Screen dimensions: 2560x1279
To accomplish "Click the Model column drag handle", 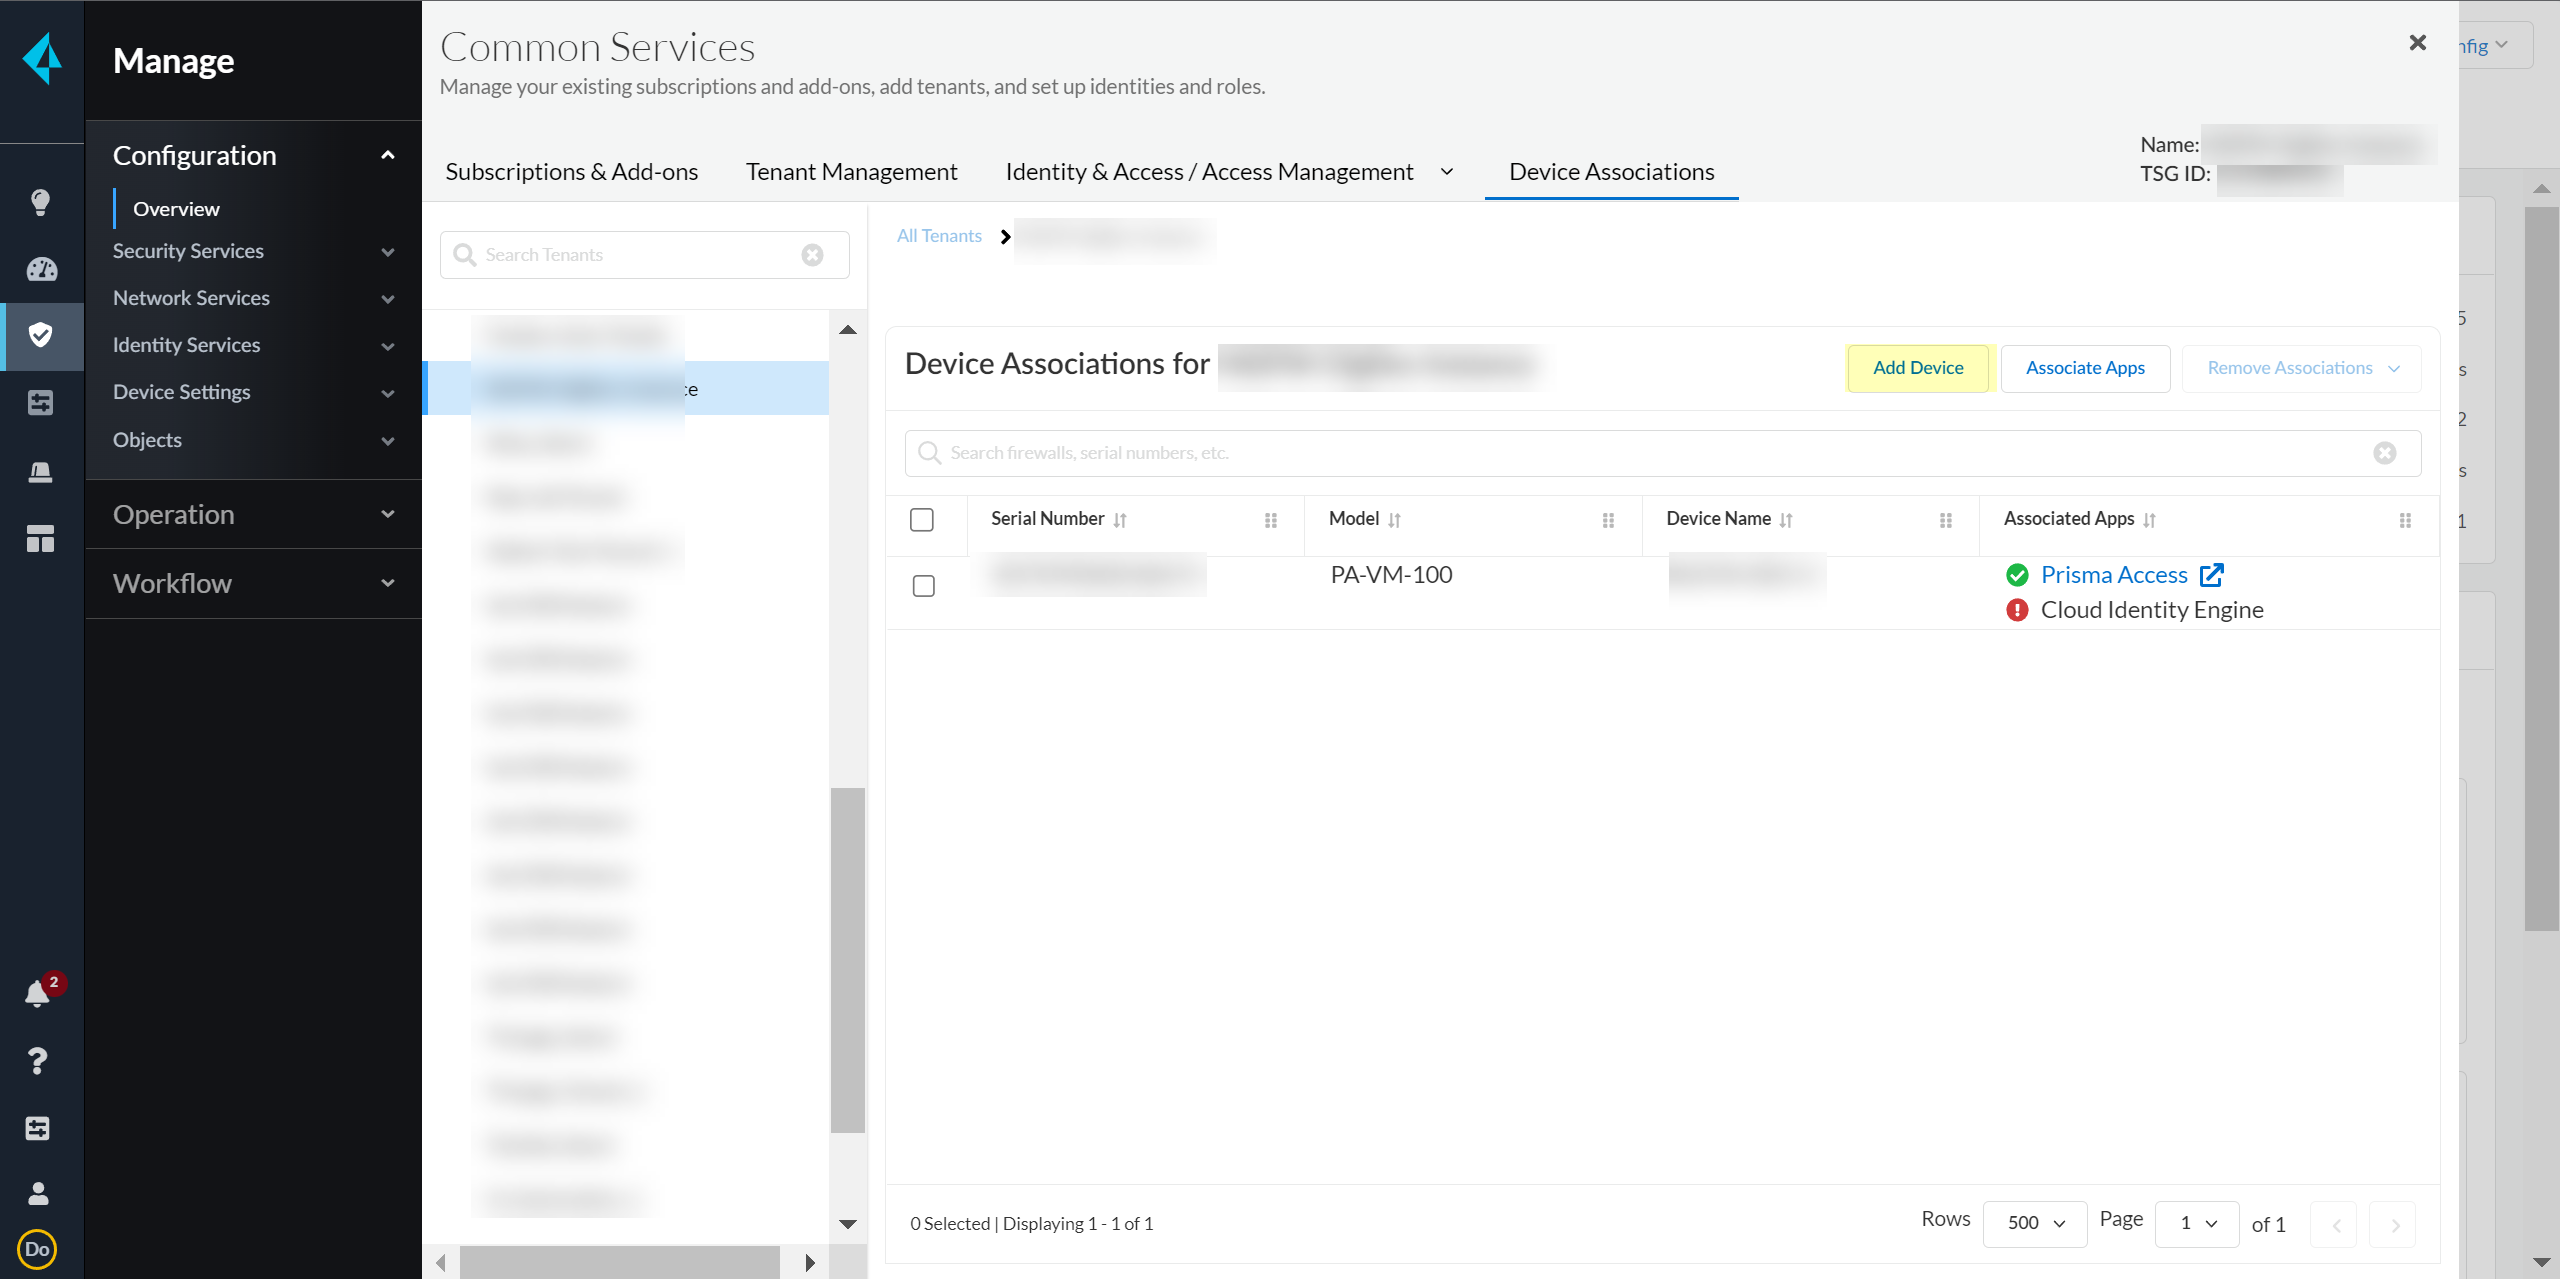I will [1608, 520].
